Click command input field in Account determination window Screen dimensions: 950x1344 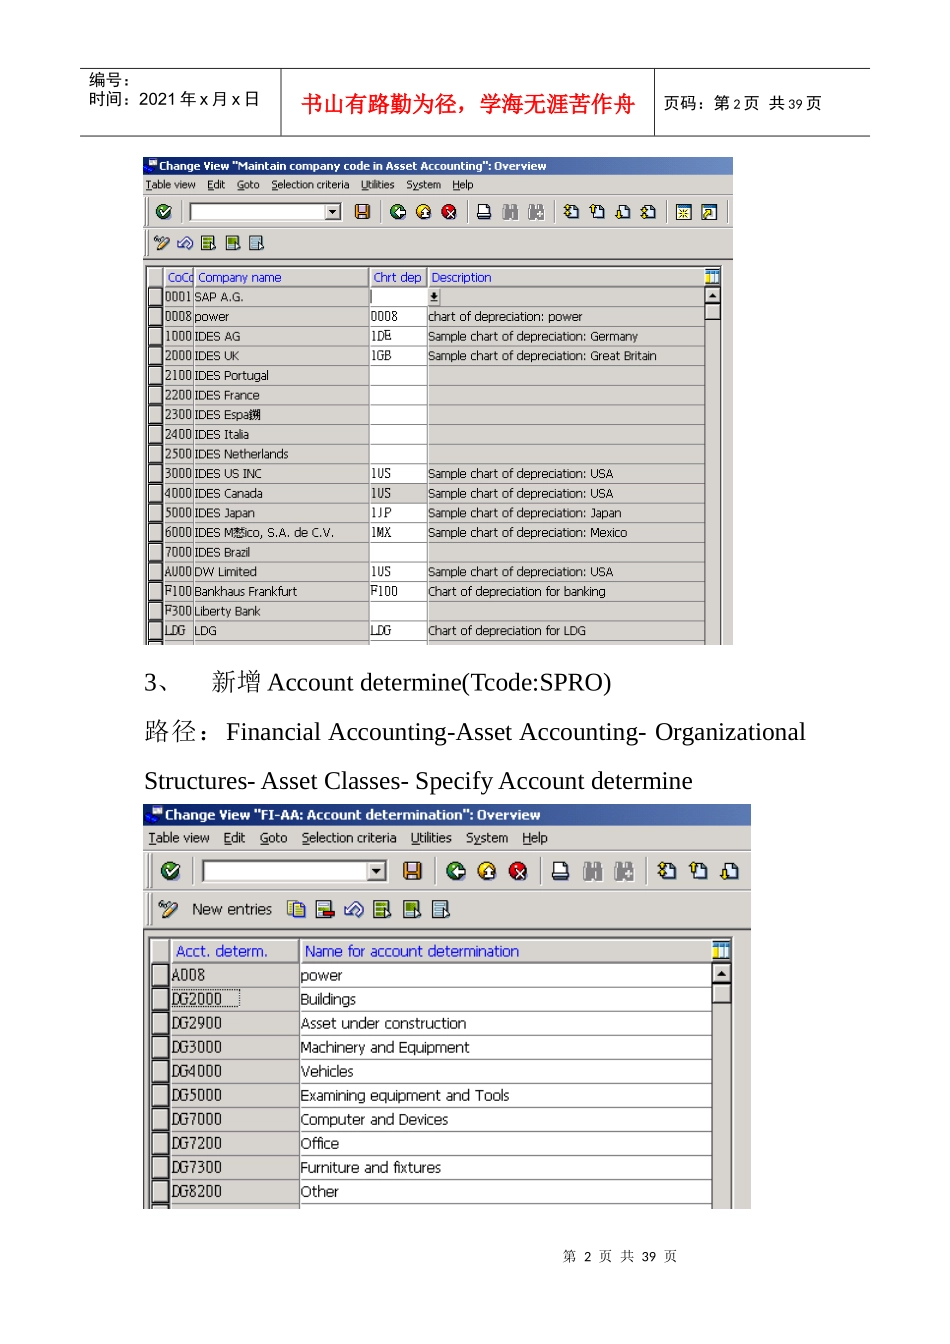point(285,871)
